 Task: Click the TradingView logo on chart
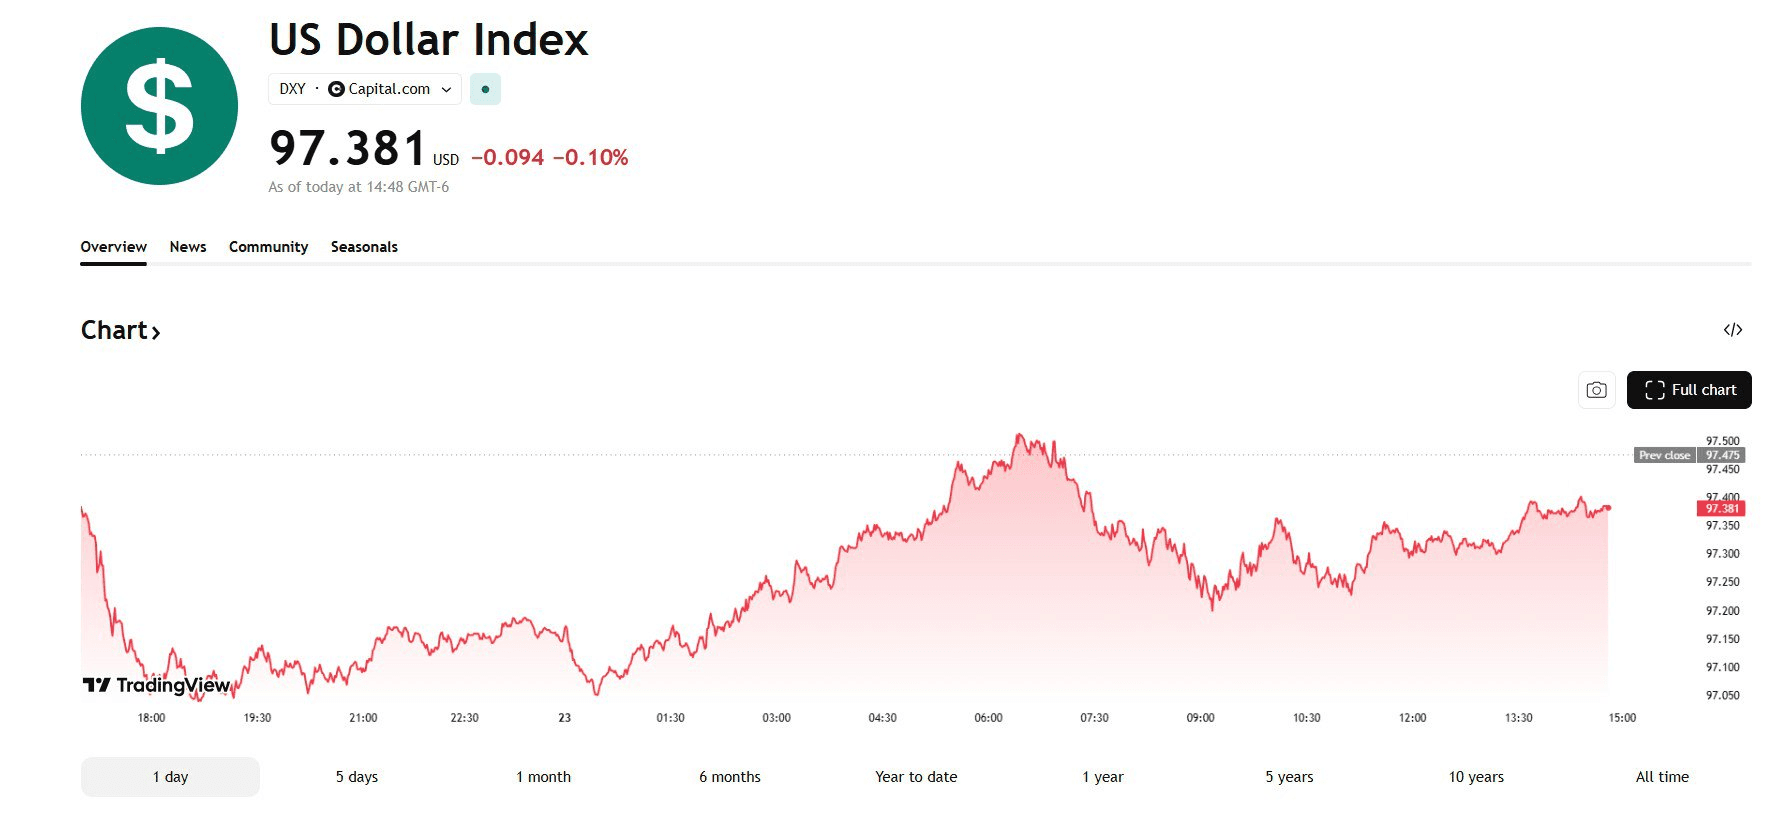click(x=157, y=685)
